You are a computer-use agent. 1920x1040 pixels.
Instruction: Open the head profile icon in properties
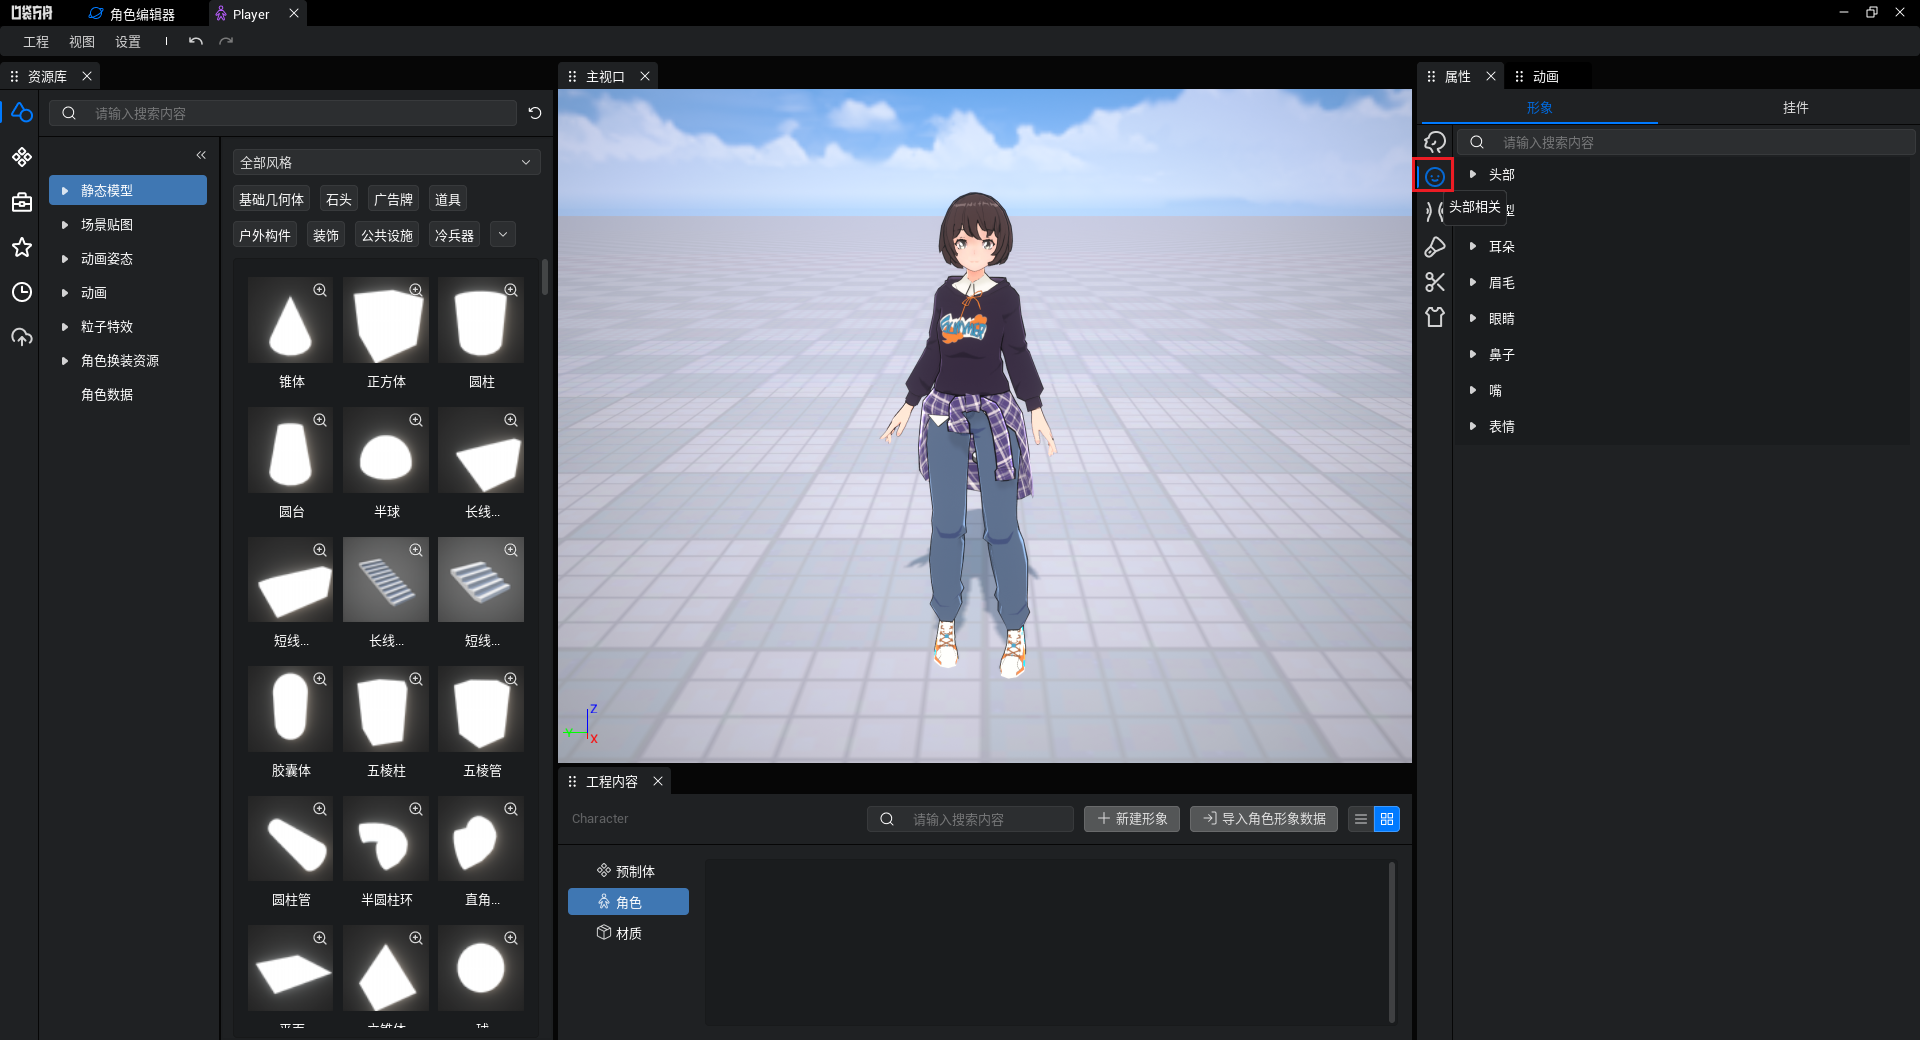(1435, 142)
